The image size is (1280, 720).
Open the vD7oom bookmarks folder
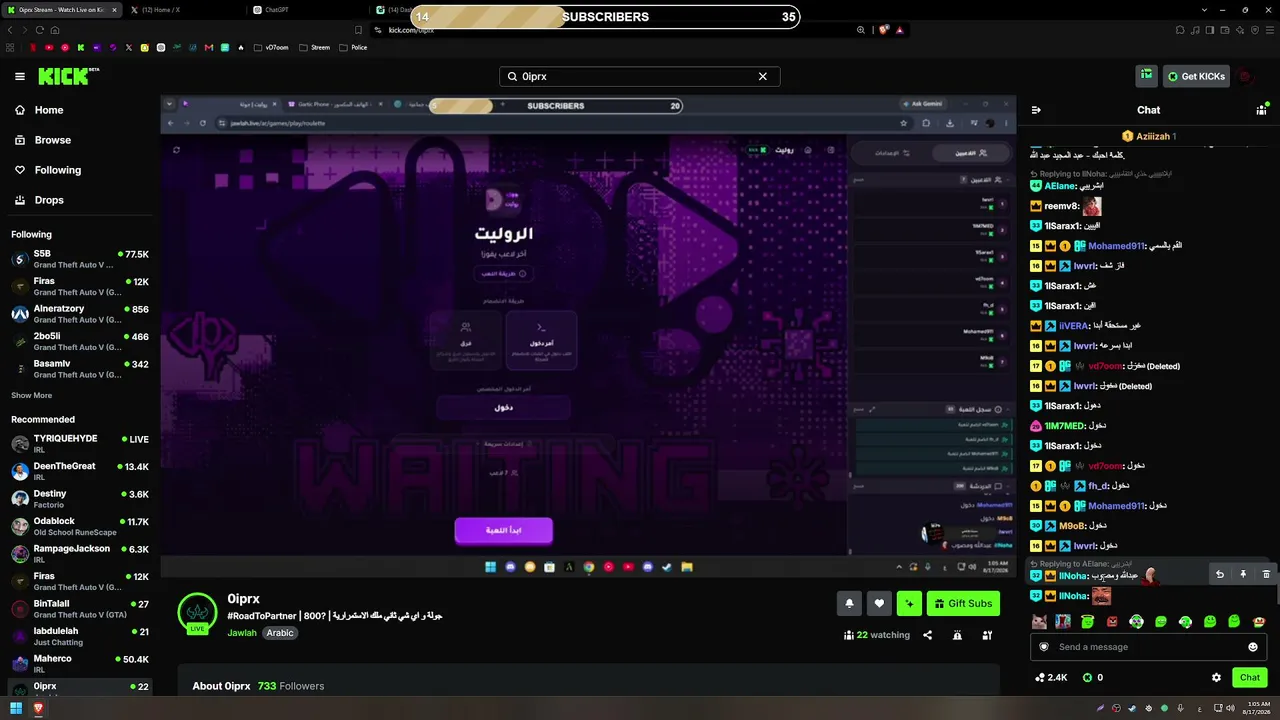tap(271, 47)
